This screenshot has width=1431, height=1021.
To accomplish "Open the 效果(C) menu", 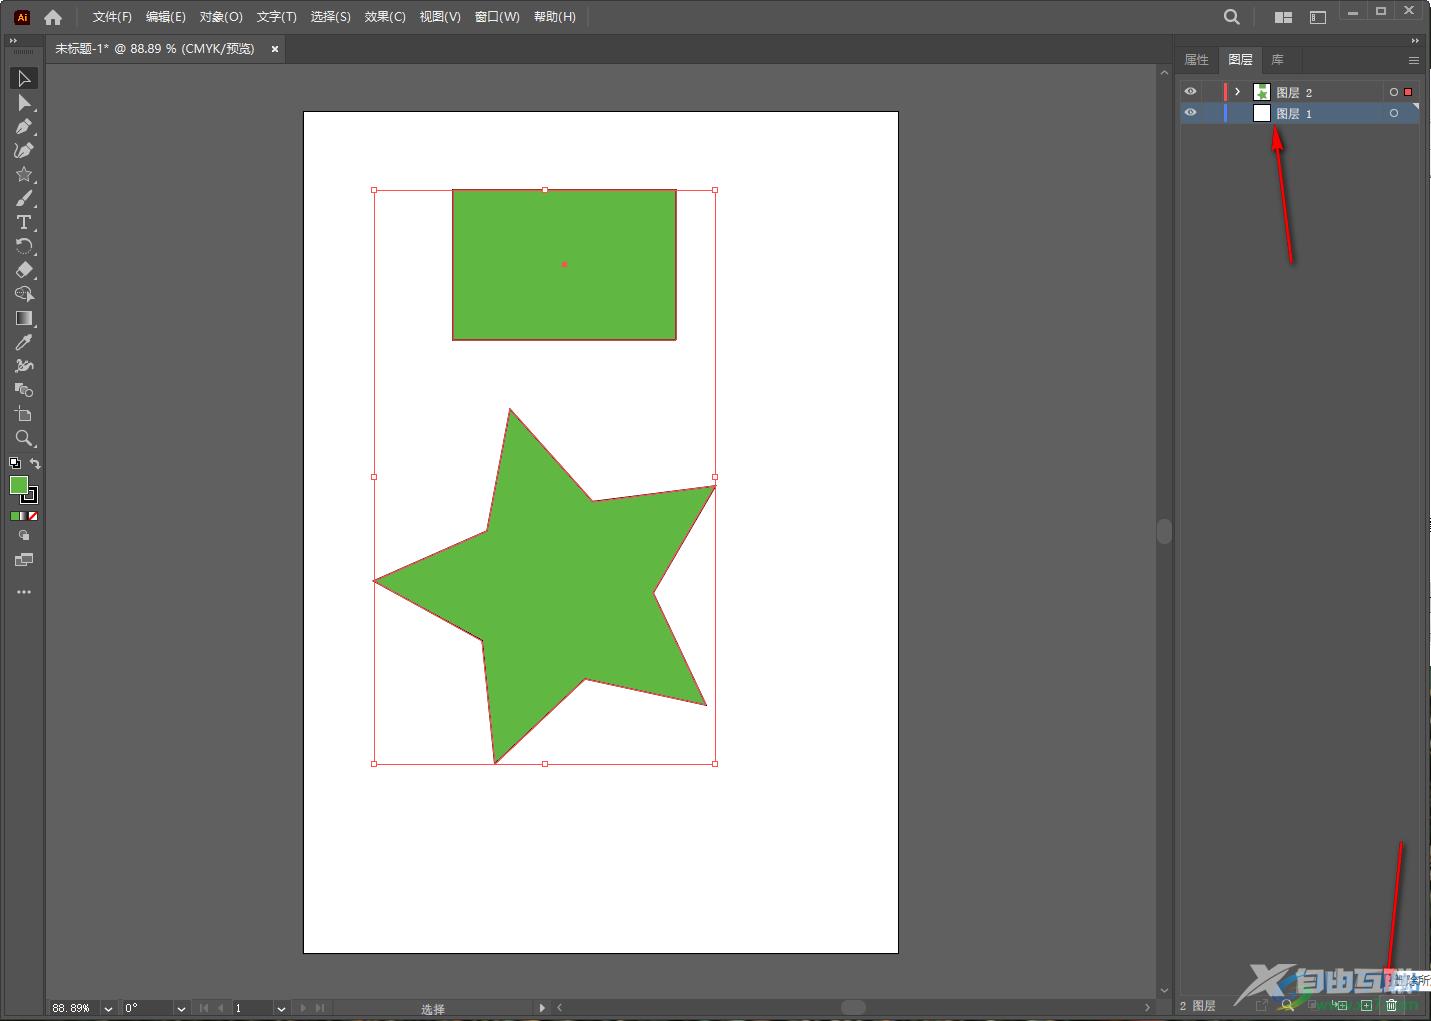I will (x=385, y=17).
